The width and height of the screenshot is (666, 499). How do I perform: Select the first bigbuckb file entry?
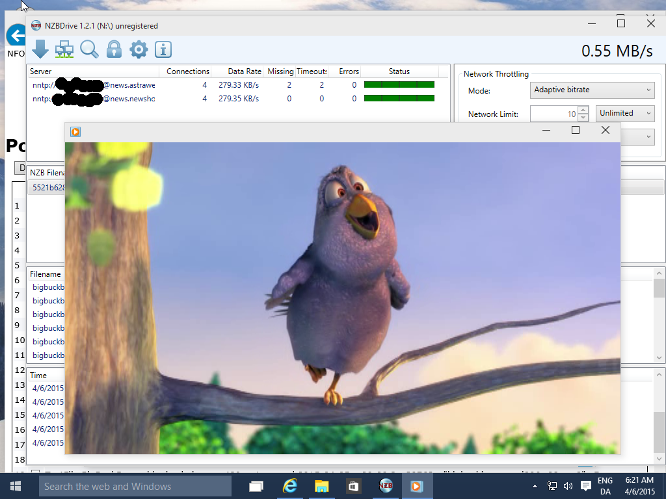48,288
